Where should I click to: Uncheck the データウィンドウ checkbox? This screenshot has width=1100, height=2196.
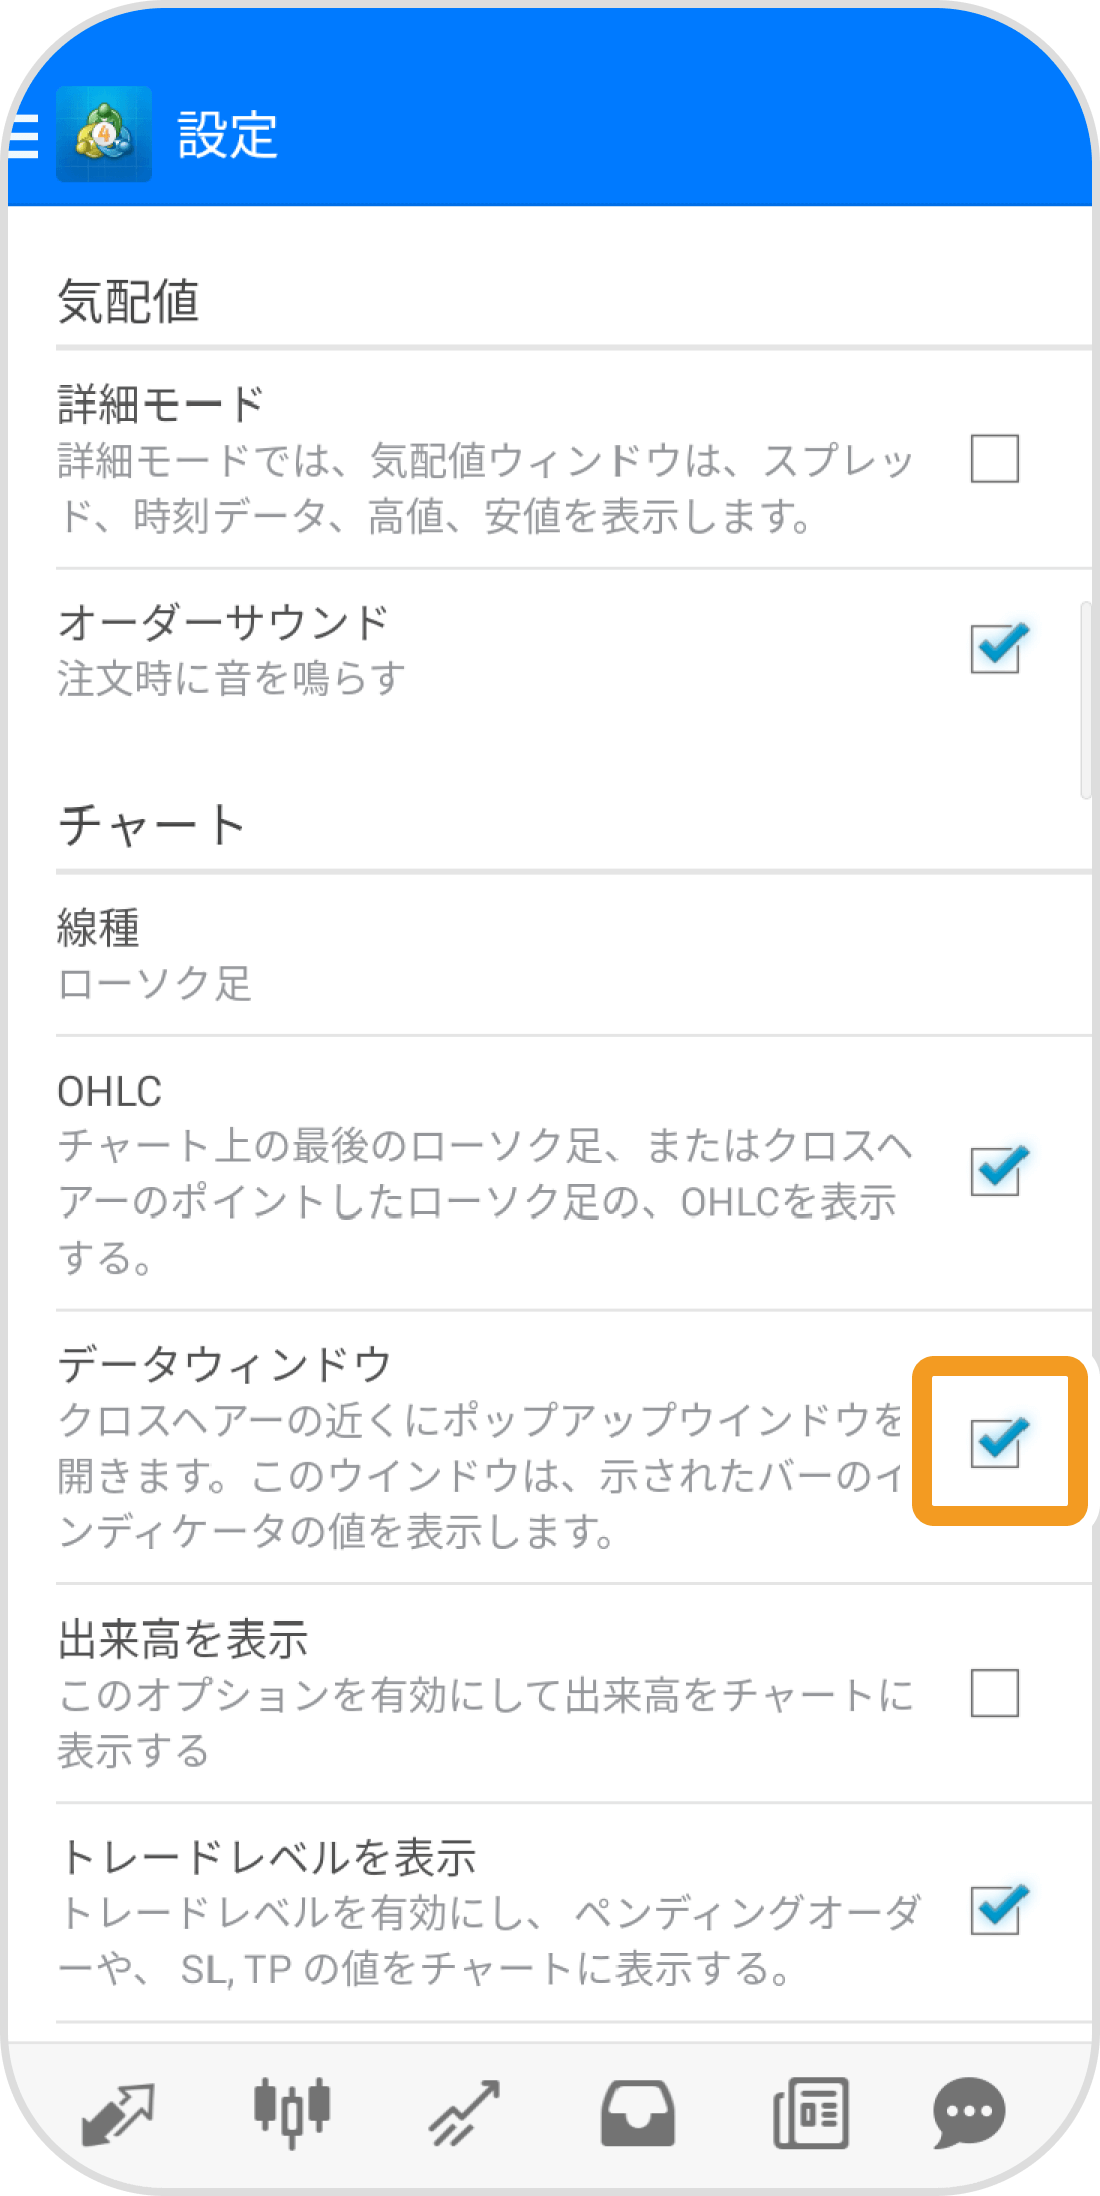point(998,1442)
